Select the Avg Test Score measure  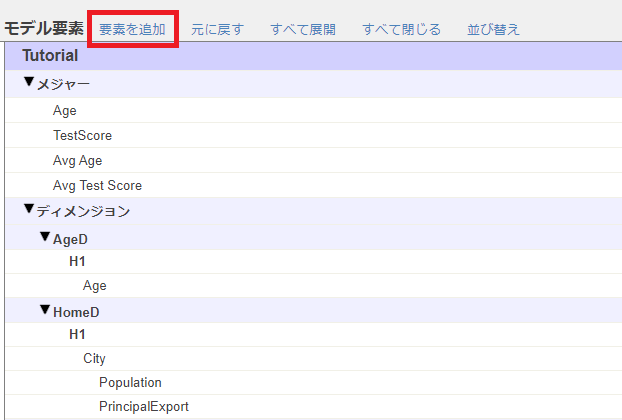97,185
